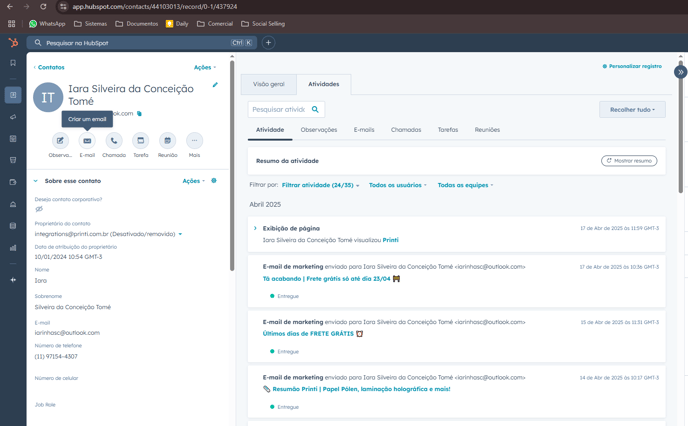Collapse the right sidebar with double-arrow button
688x426 pixels.
click(x=680, y=72)
